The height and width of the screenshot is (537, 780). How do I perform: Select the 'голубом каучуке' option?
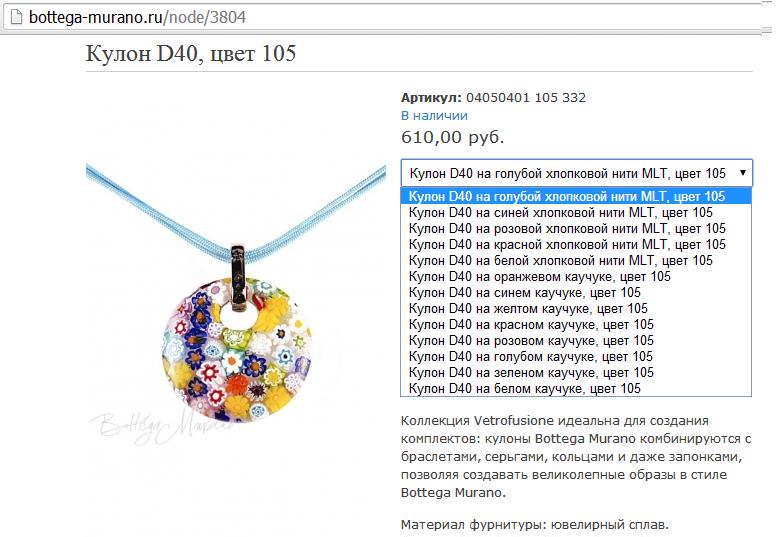point(576,356)
